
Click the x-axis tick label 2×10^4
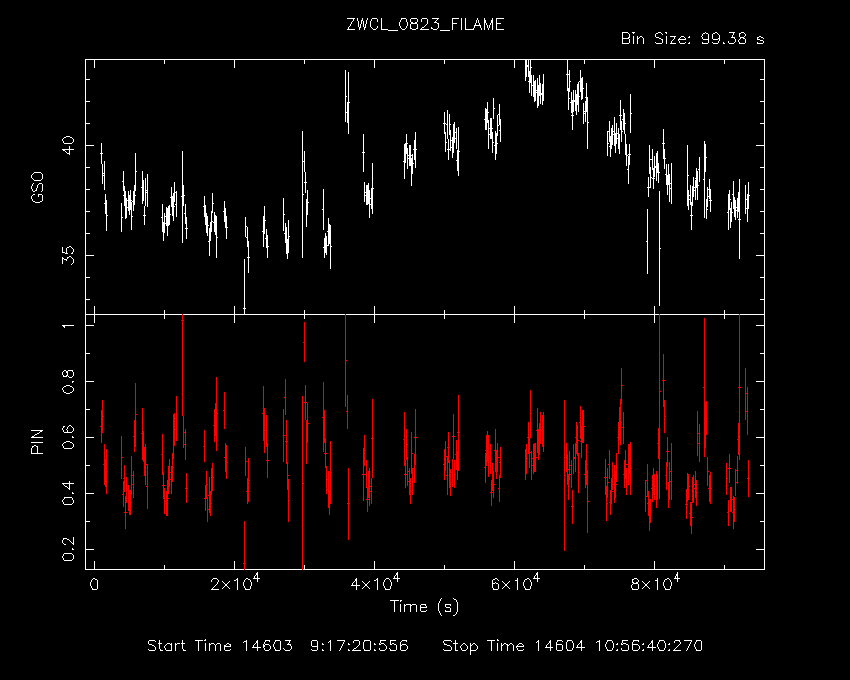[235, 583]
